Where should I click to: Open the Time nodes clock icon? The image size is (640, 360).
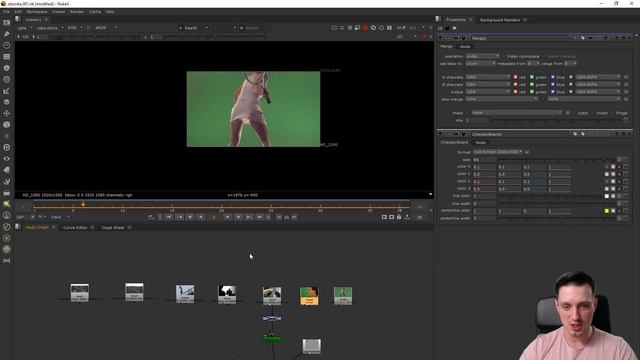pos(7,45)
